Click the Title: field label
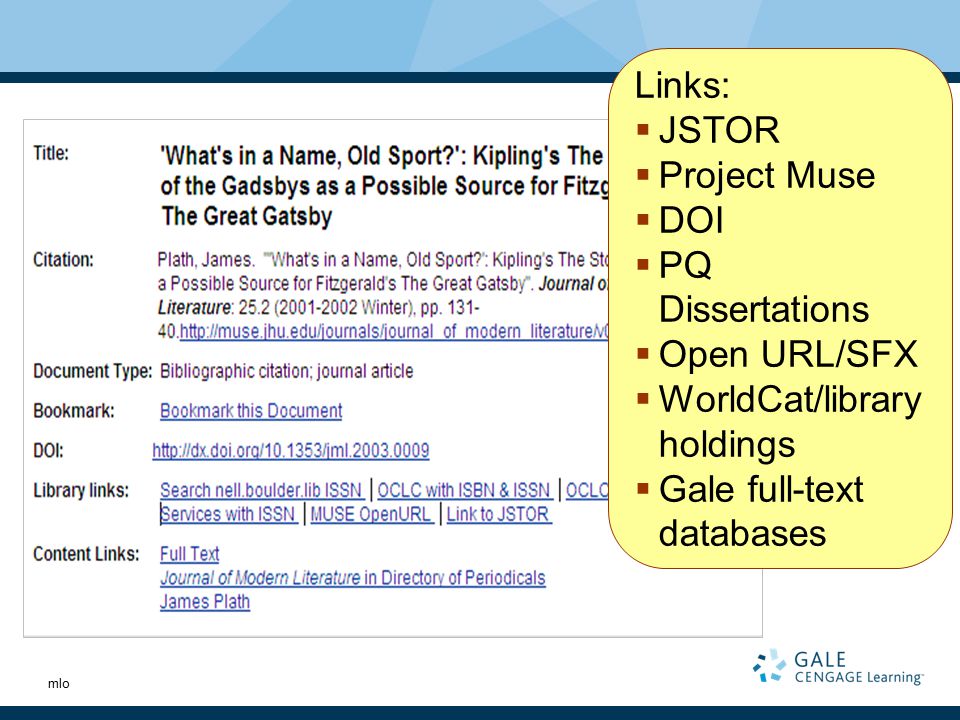This screenshot has height=720, width=960. coord(51,153)
